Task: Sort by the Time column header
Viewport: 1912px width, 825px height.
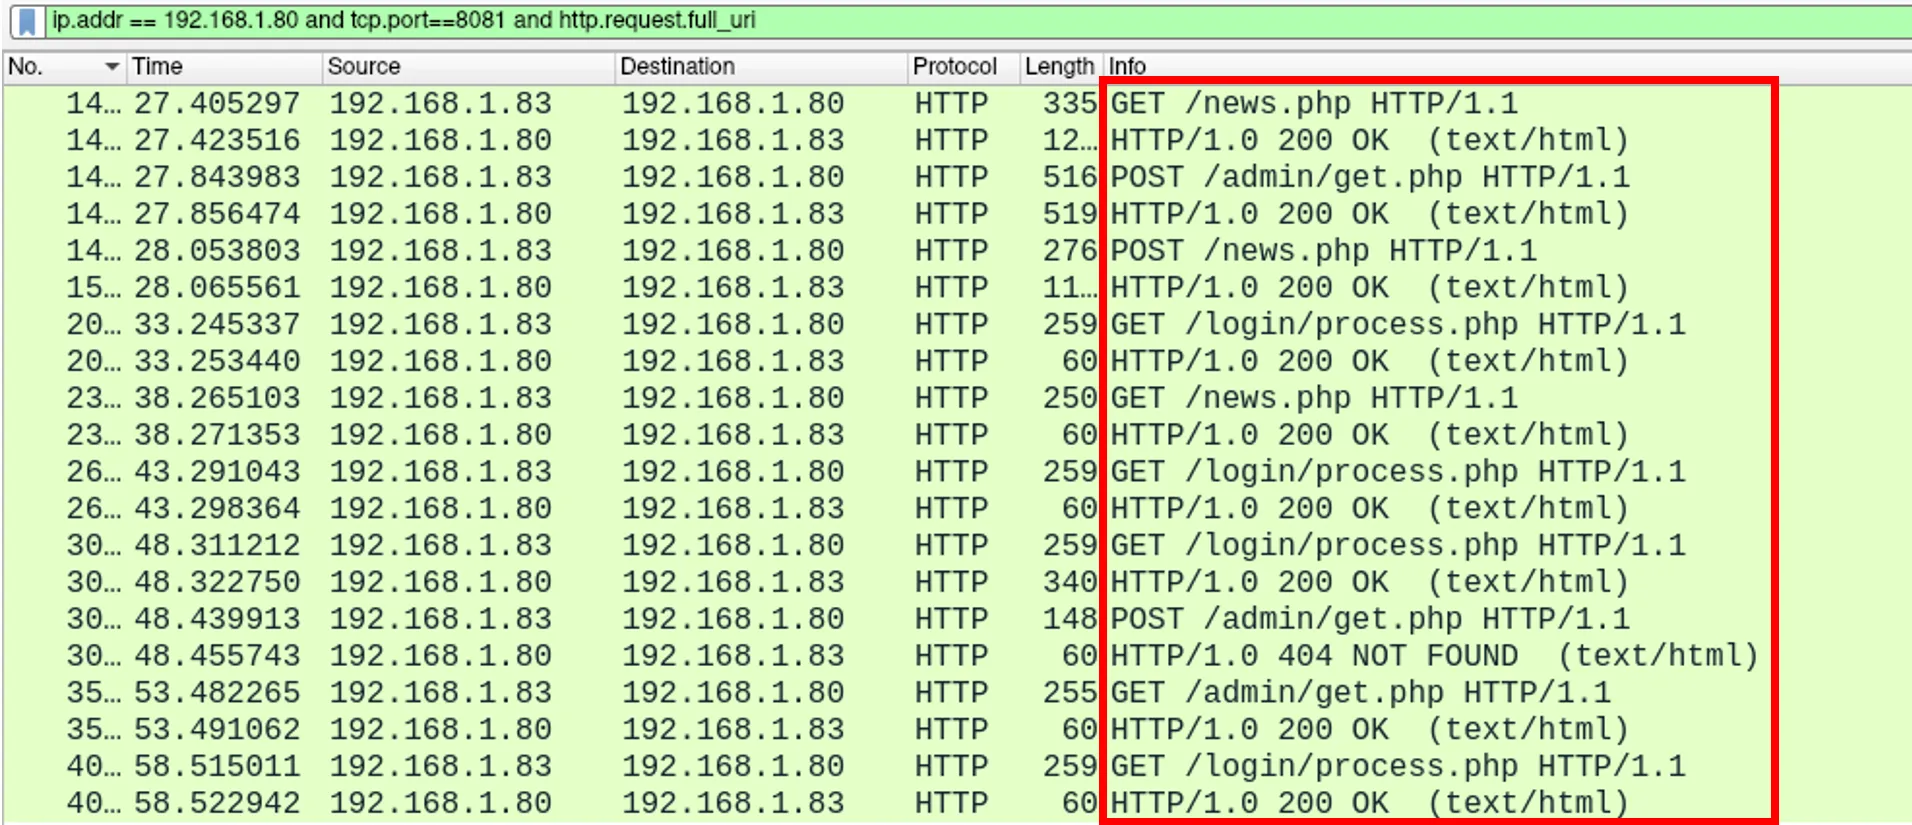Action: 224,67
